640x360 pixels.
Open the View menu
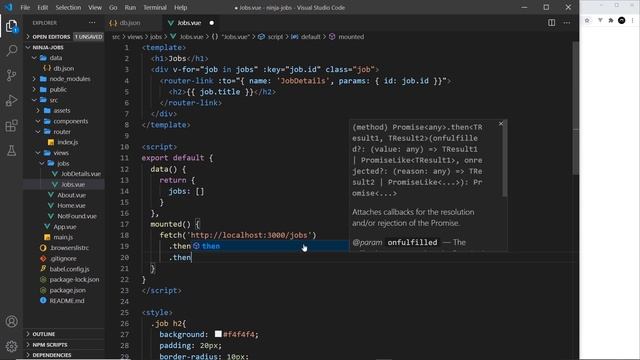coord(95,7)
